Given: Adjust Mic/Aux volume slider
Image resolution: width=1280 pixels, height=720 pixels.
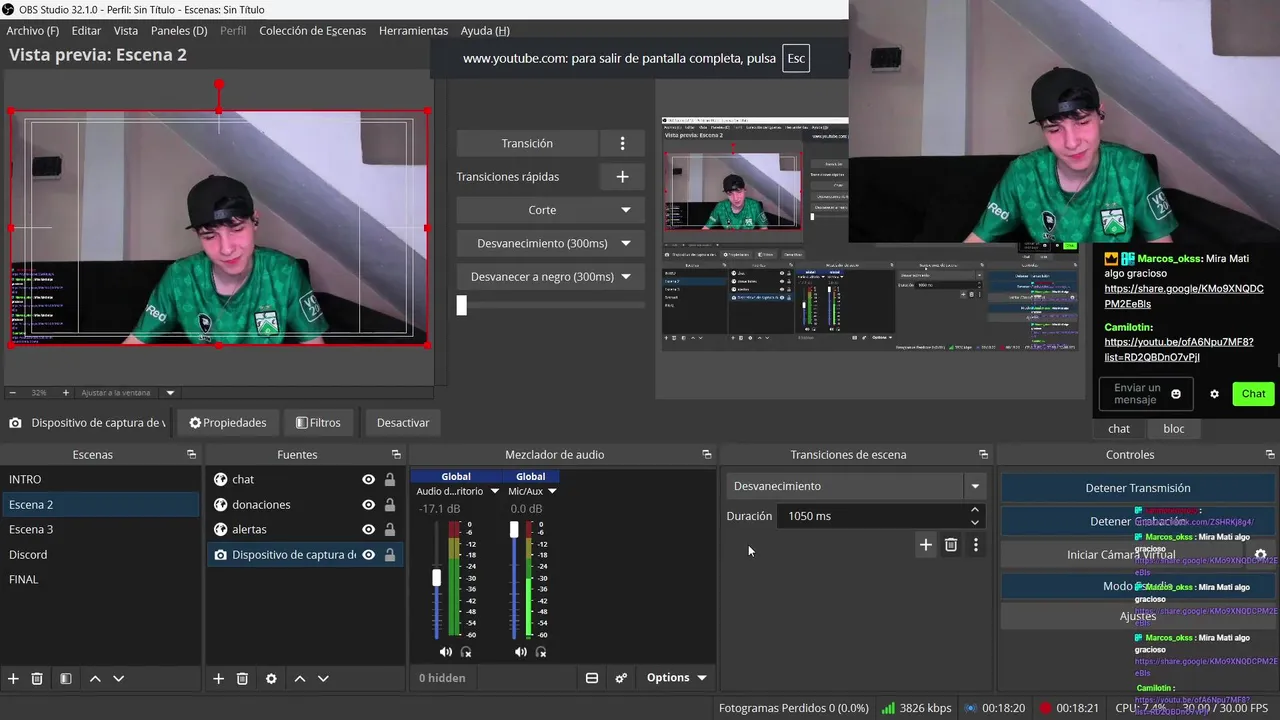Looking at the screenshot, I should click(514, 529).
